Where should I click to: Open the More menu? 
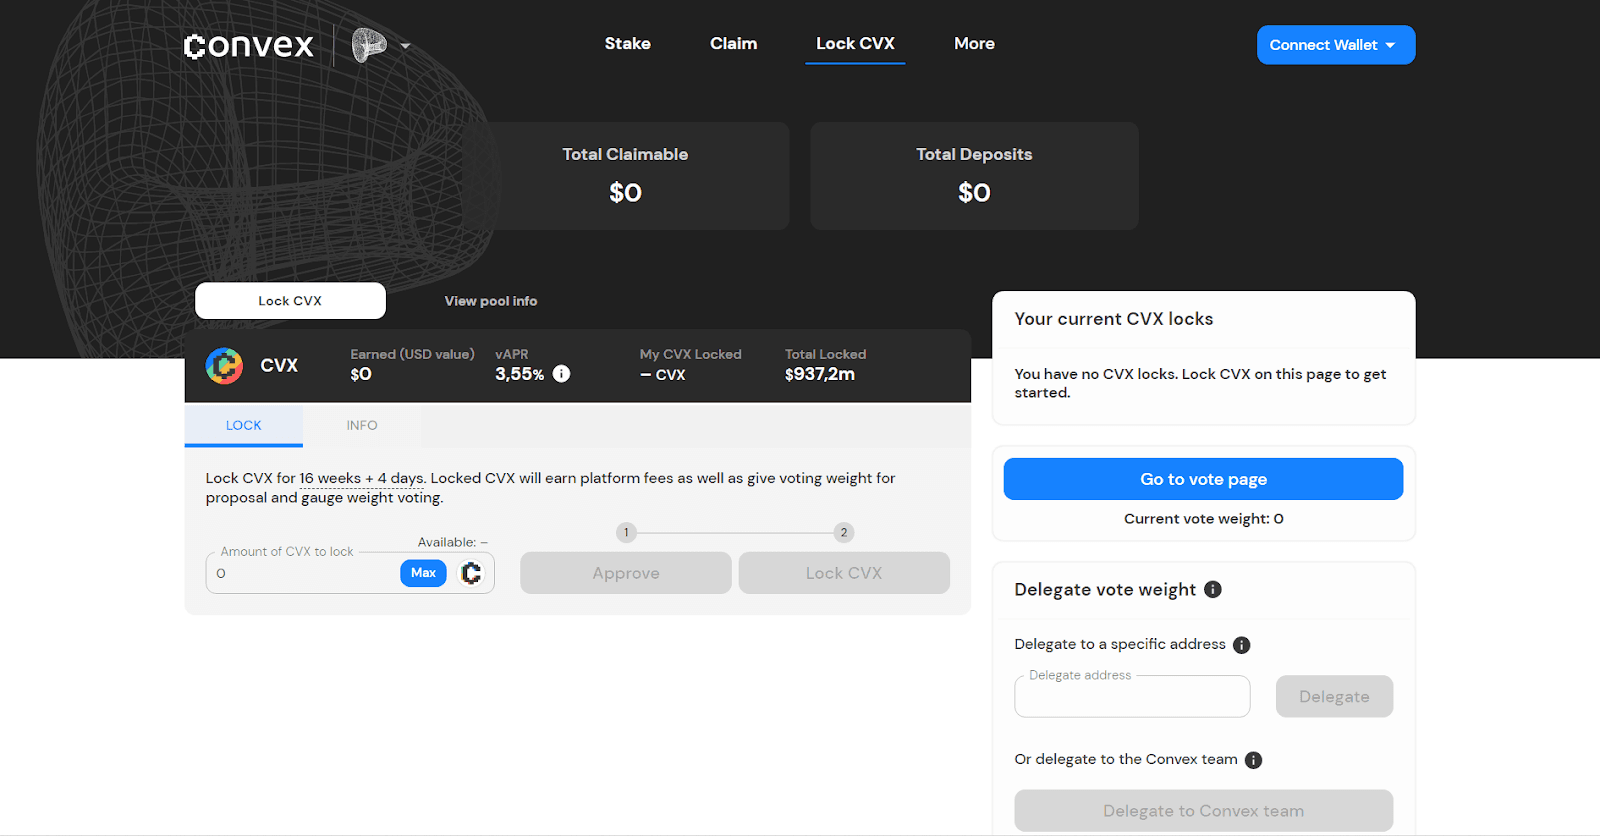tap(974, 44)
